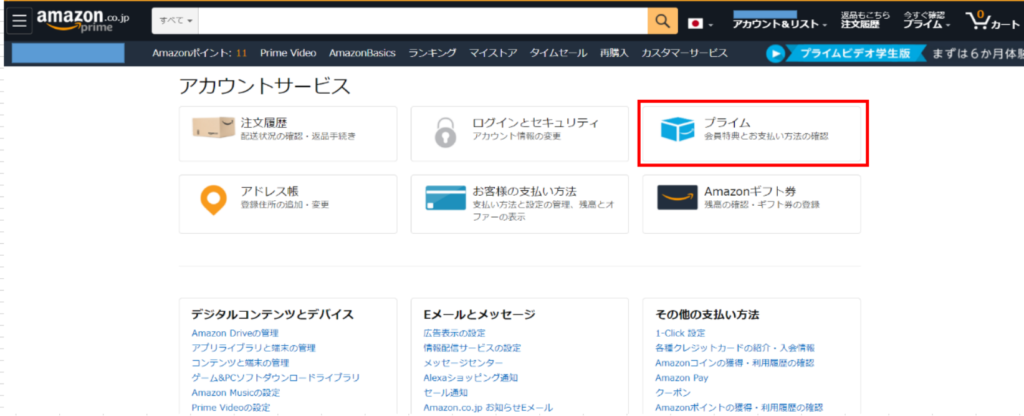Open the hamburger menu icon

click(20, 21)
